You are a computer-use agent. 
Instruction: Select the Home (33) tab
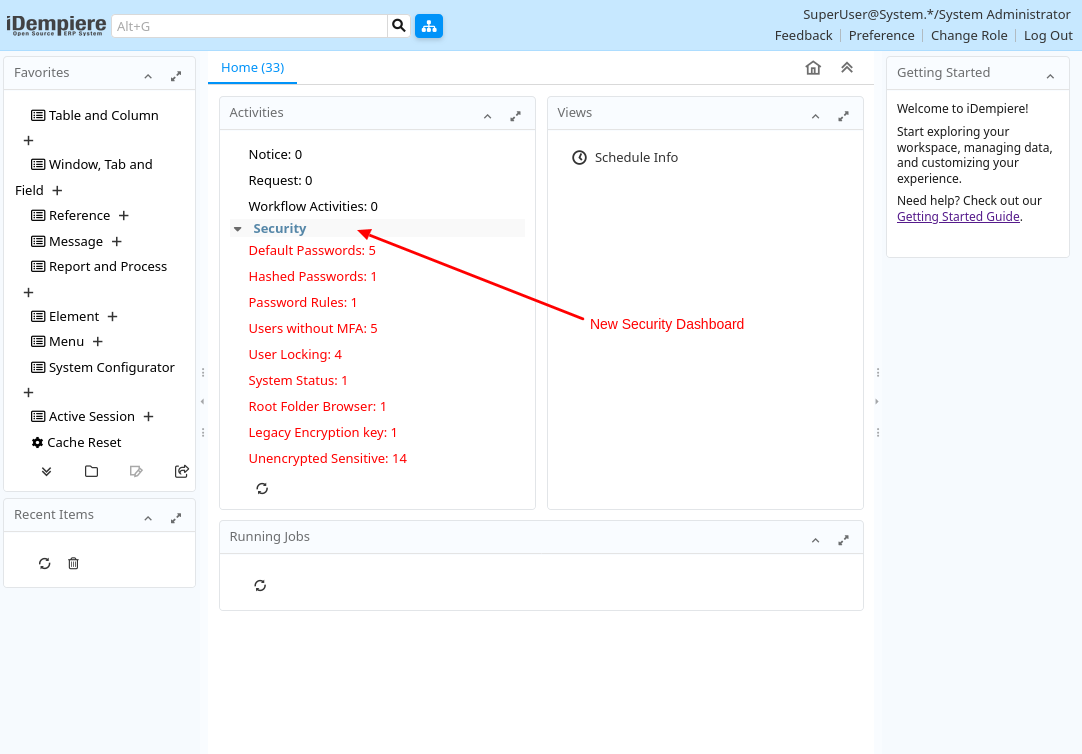252,68
